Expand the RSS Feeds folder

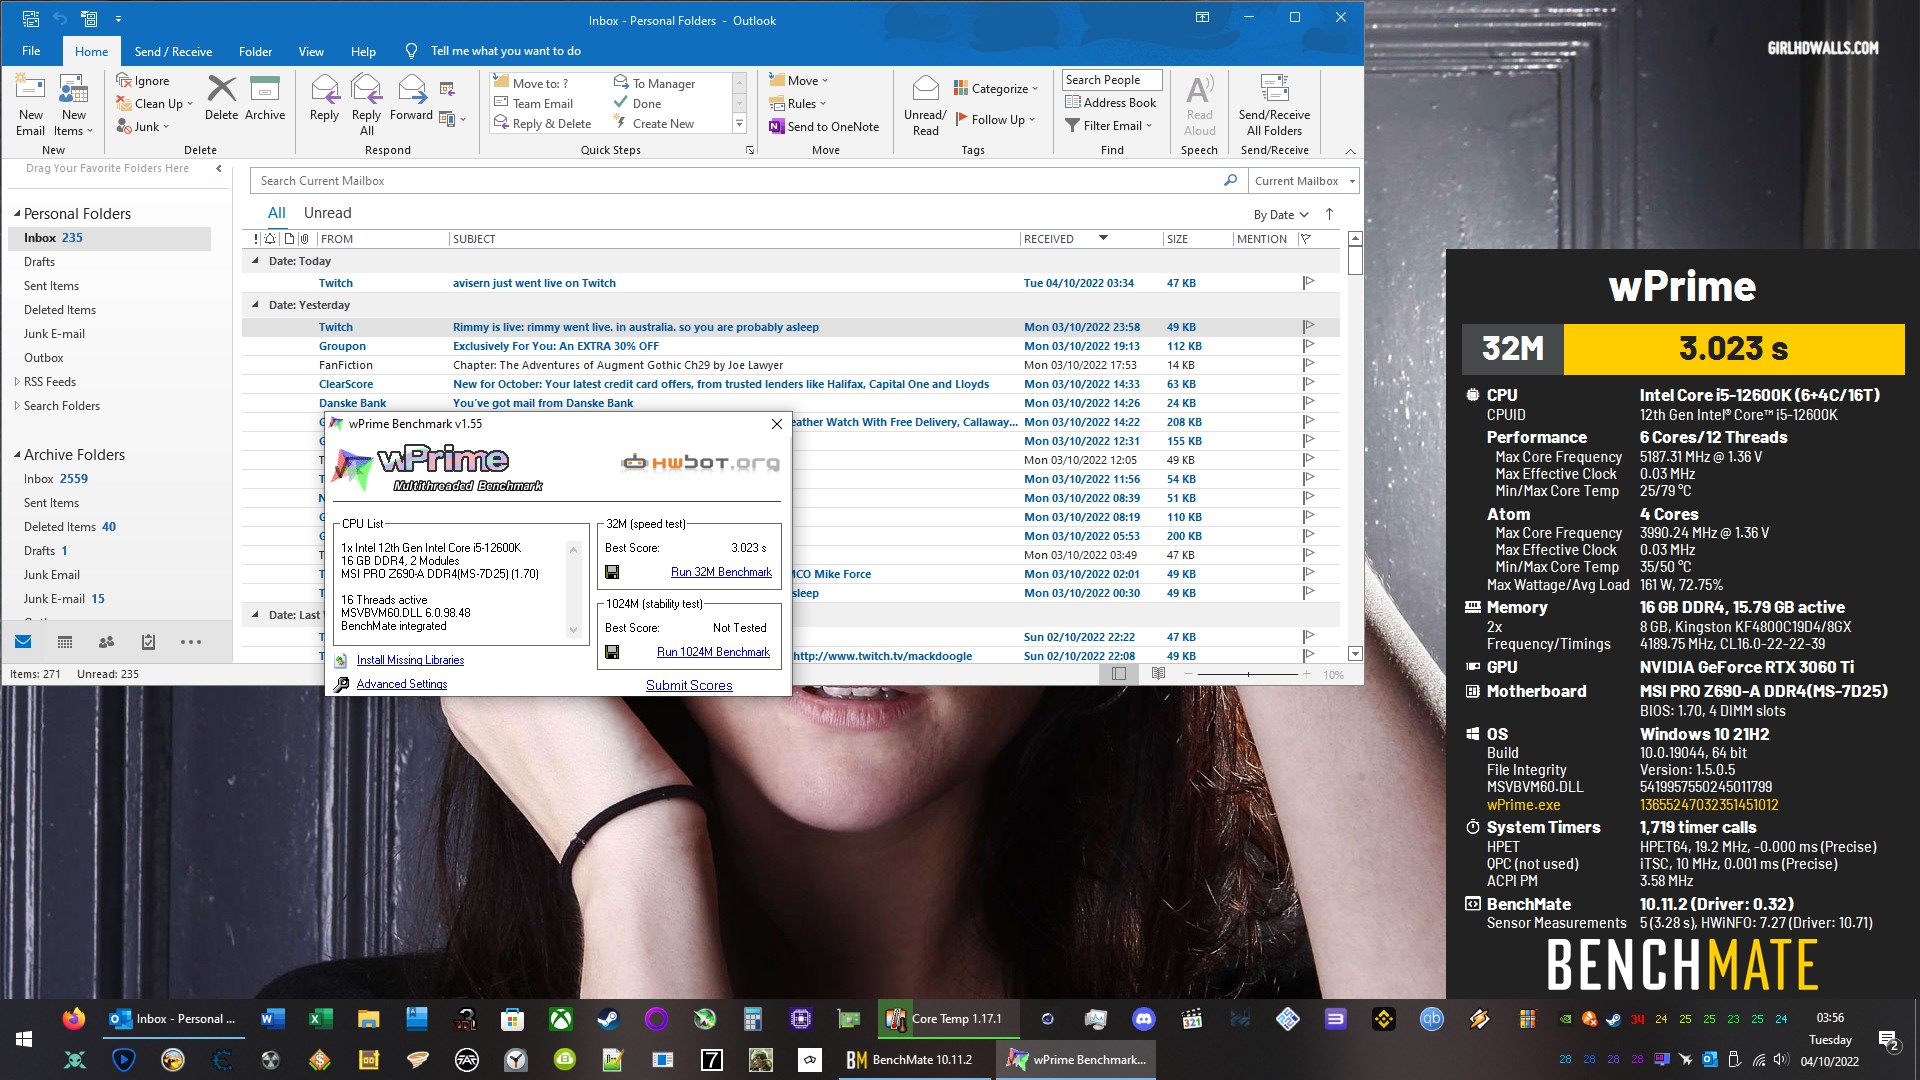[x=17, y=382]
